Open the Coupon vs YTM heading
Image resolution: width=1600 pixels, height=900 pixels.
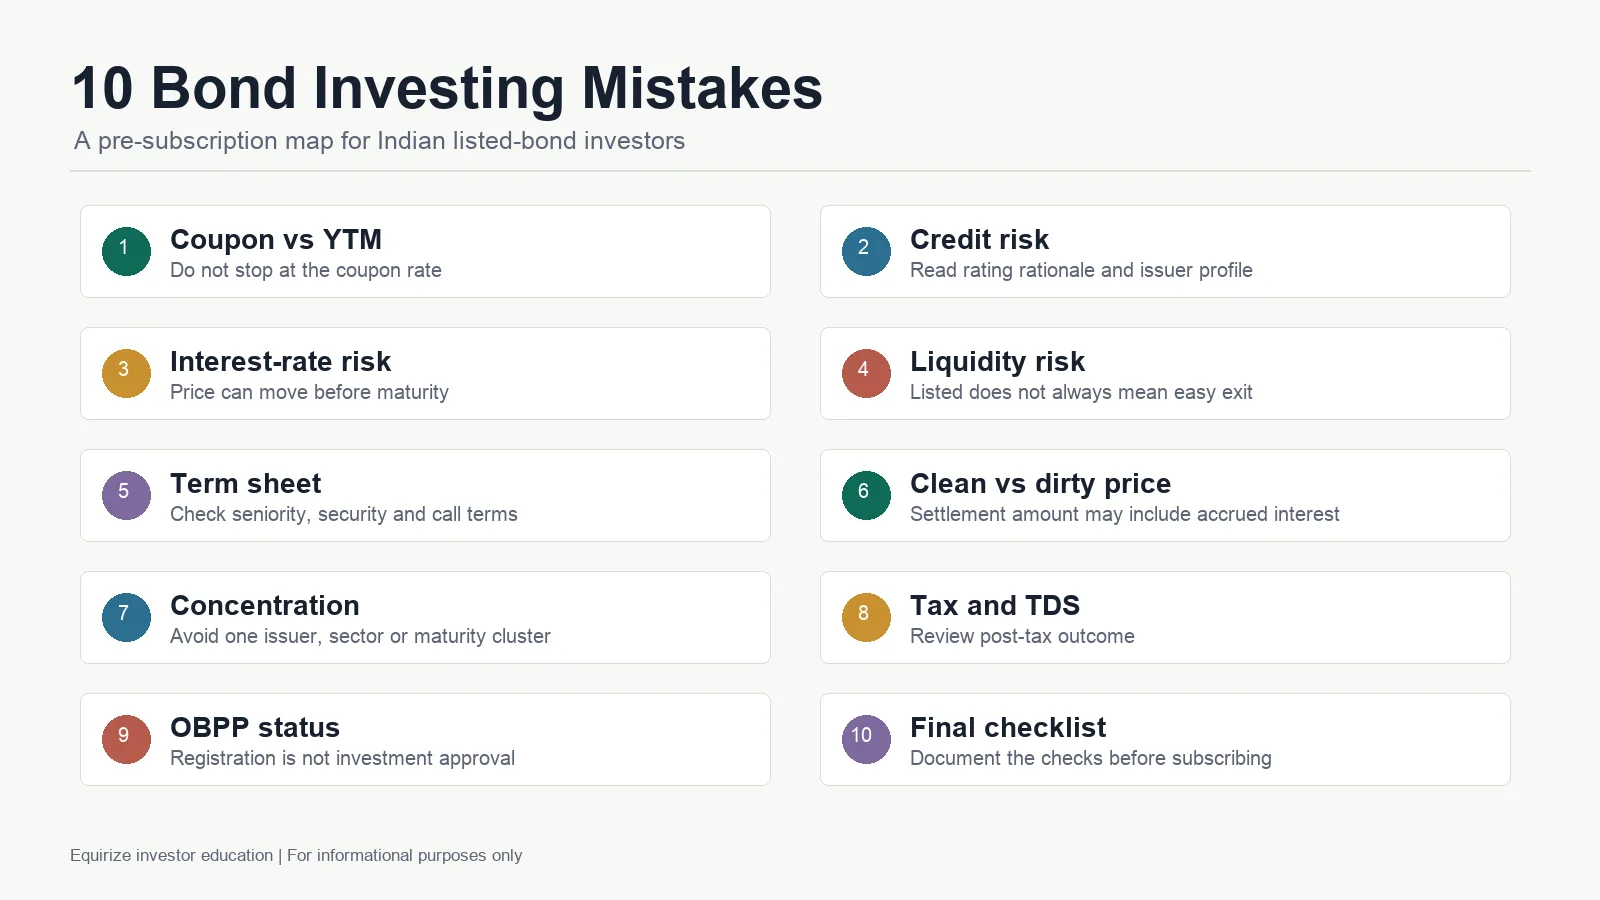(x=276, y=240)
